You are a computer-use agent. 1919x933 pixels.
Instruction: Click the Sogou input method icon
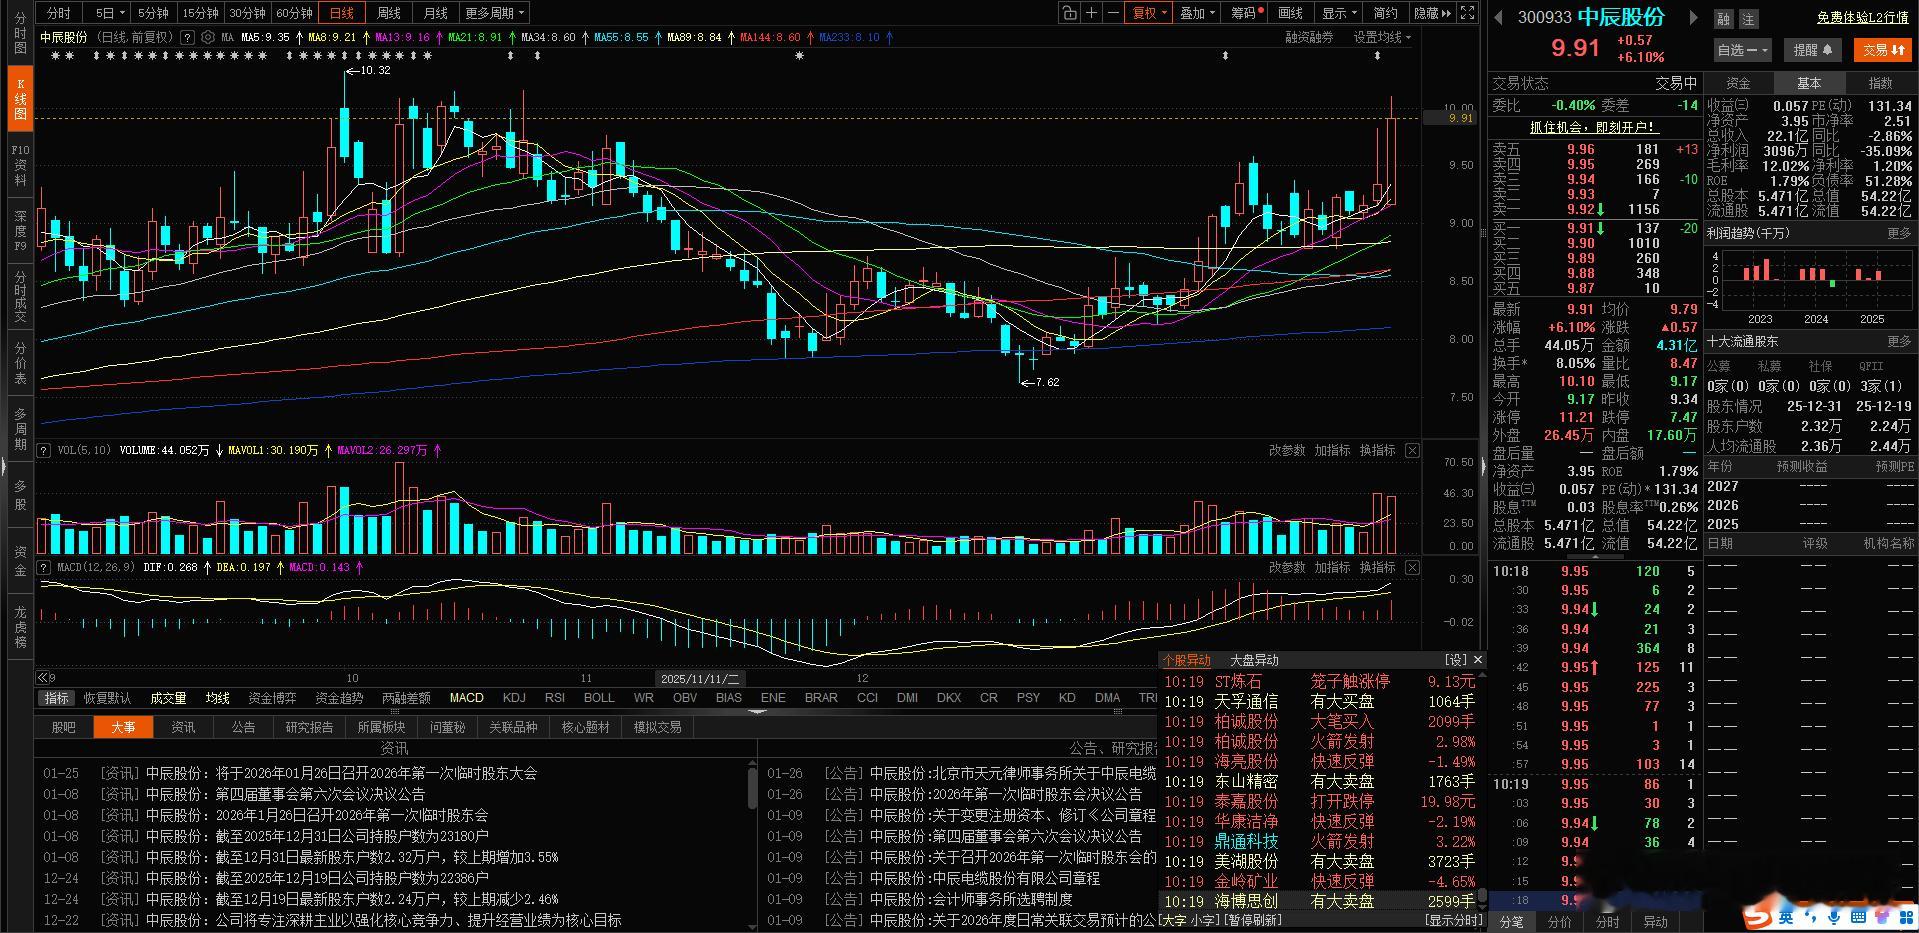pyautogui.click(x=1757, y=915)
